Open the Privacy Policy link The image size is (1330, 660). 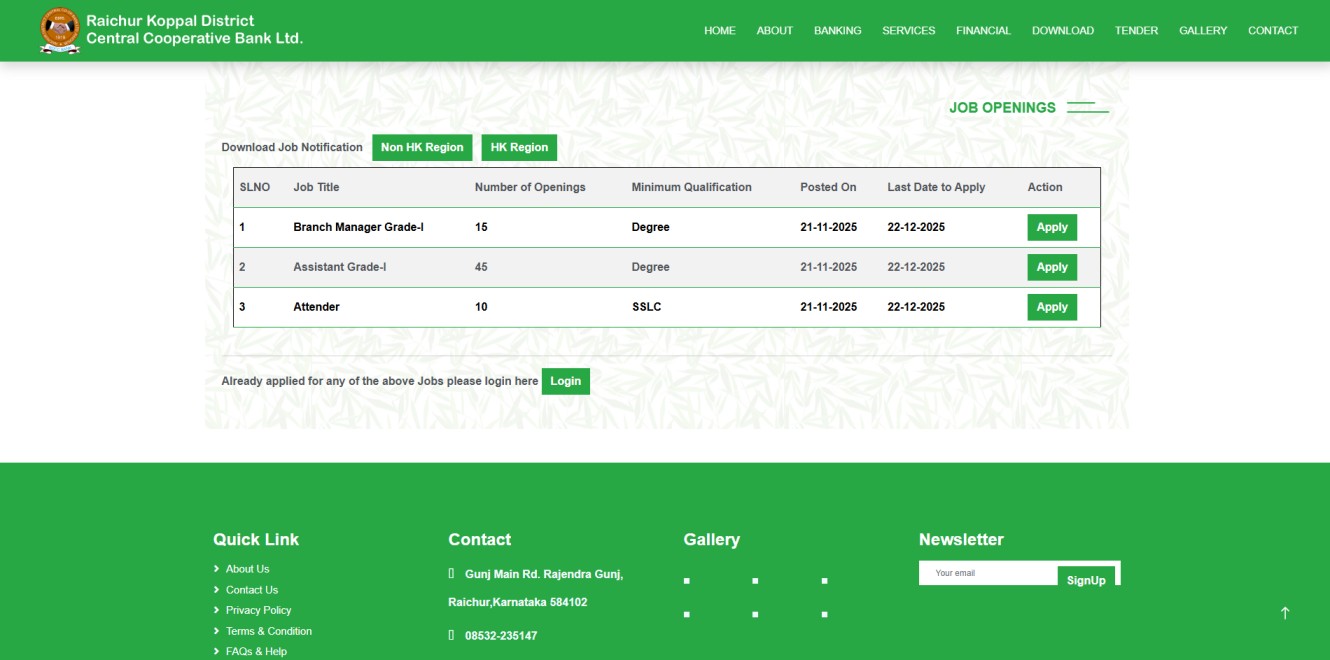pos(258,610)
